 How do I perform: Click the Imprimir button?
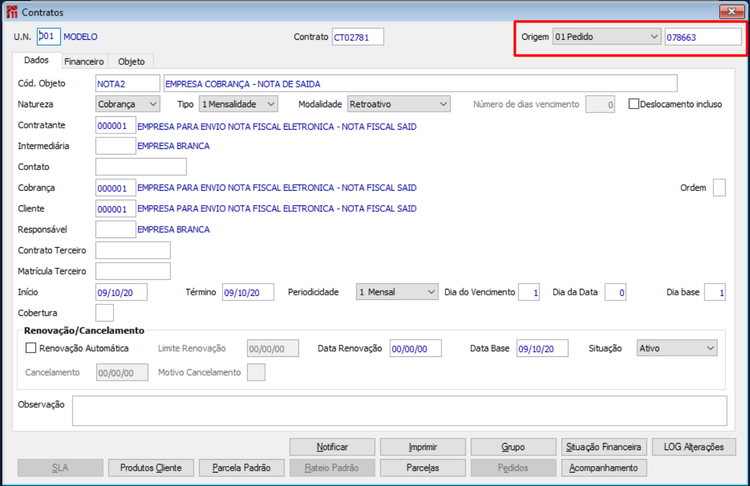coord(423,447)
